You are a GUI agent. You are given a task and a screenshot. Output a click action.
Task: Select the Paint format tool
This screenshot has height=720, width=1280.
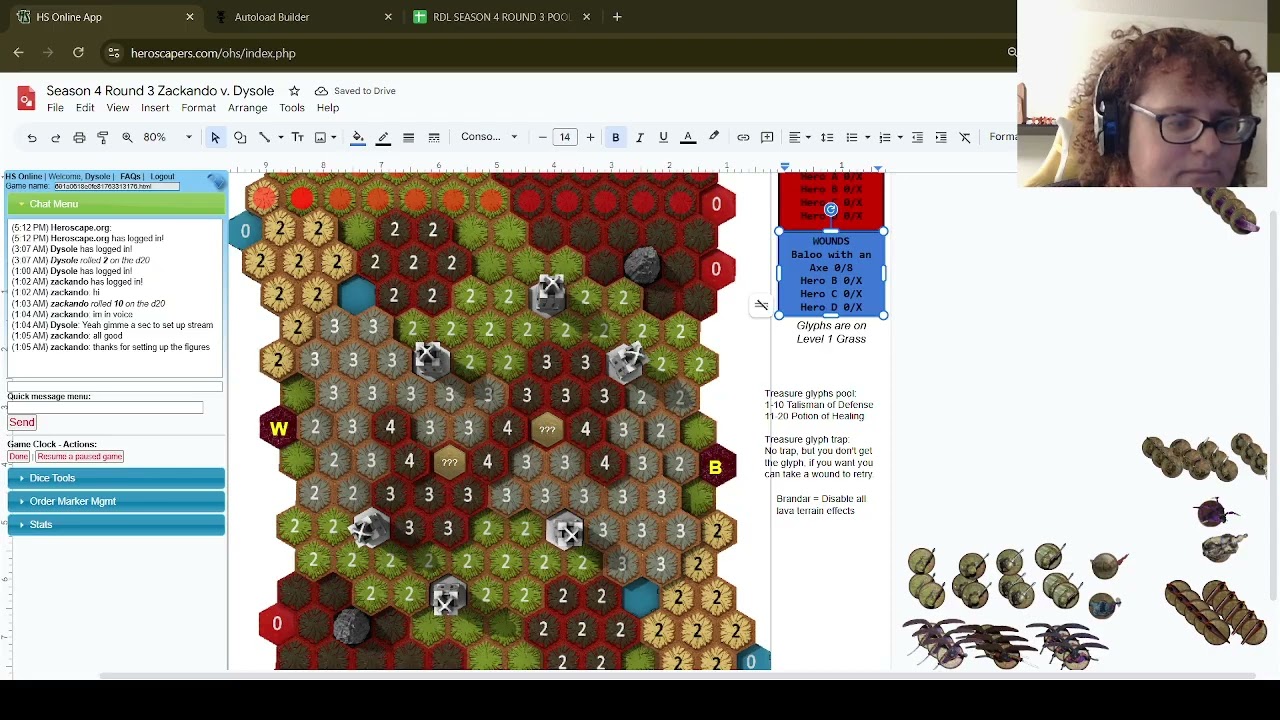pos(102,137)
